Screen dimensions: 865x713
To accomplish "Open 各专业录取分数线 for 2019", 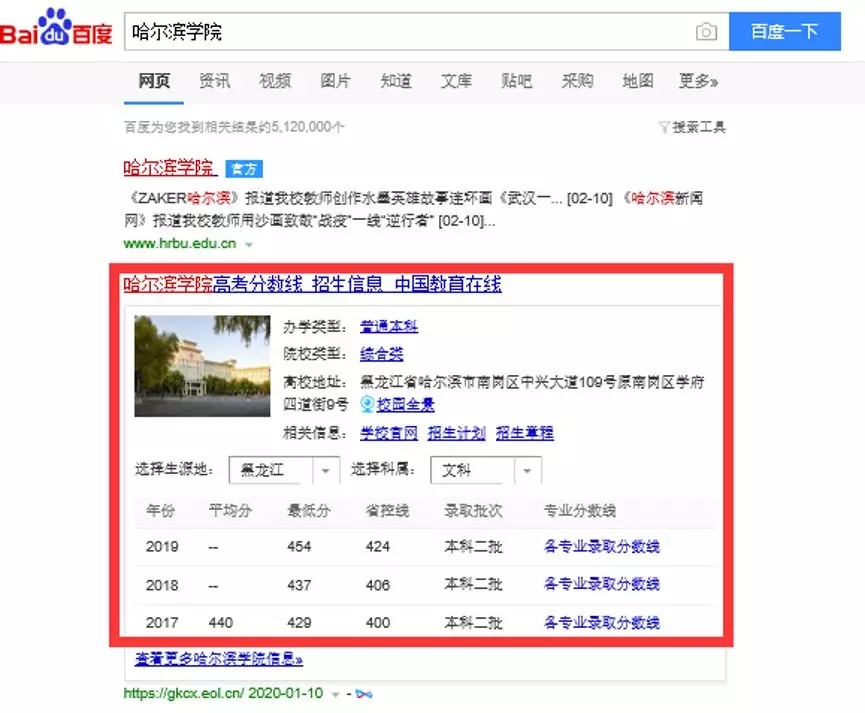I will 602,546.
